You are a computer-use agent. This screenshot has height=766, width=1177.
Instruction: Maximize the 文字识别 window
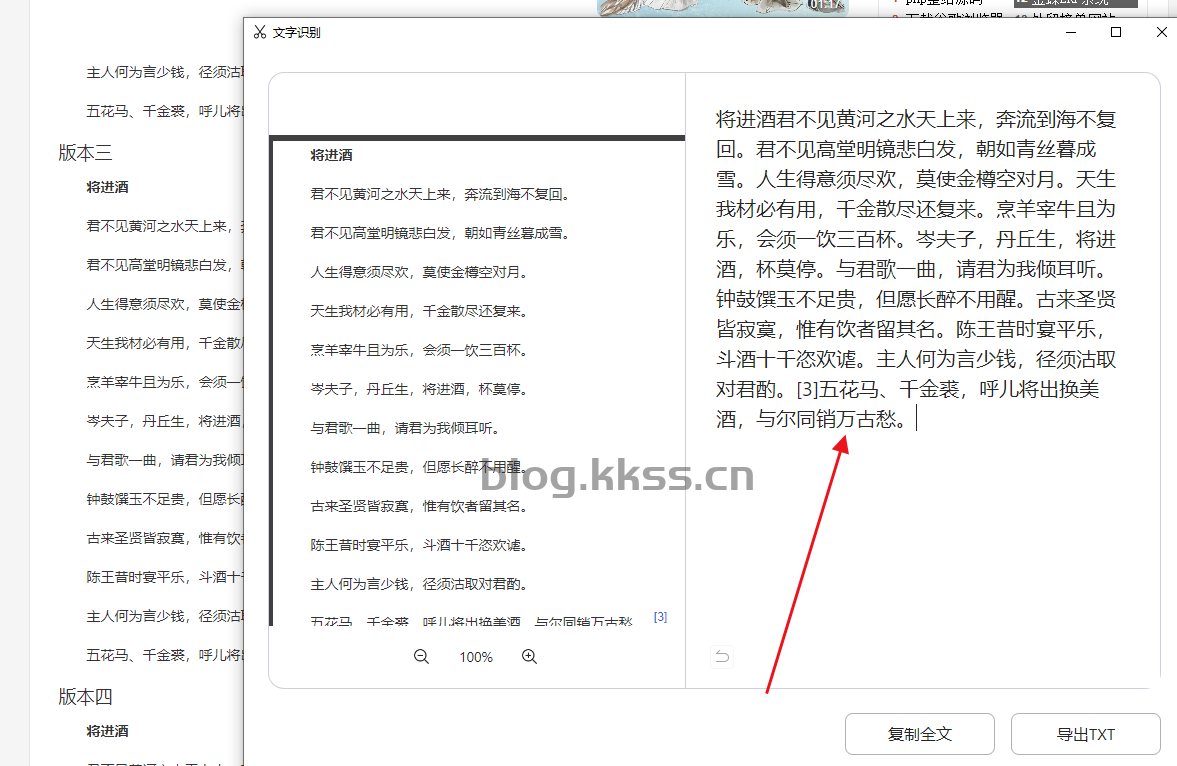coord(1116,32)
